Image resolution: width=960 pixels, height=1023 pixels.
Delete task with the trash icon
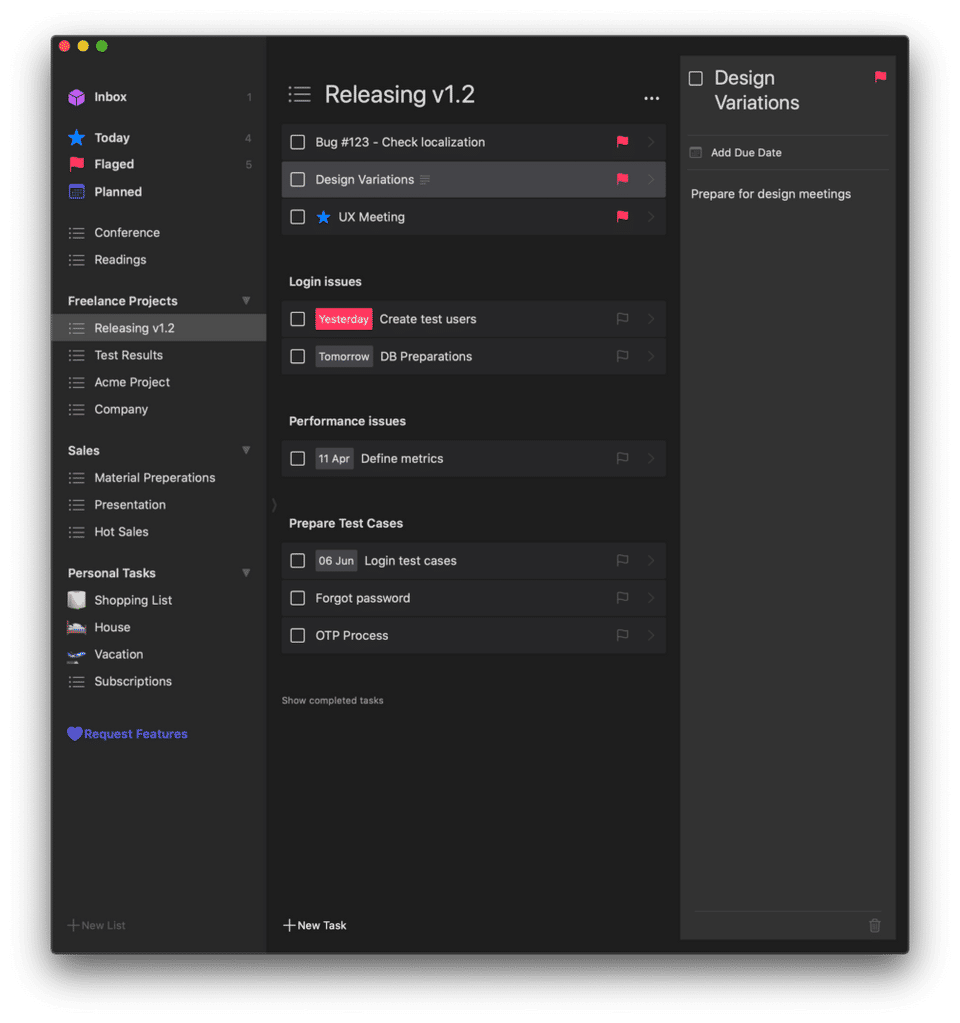[875, 925]
